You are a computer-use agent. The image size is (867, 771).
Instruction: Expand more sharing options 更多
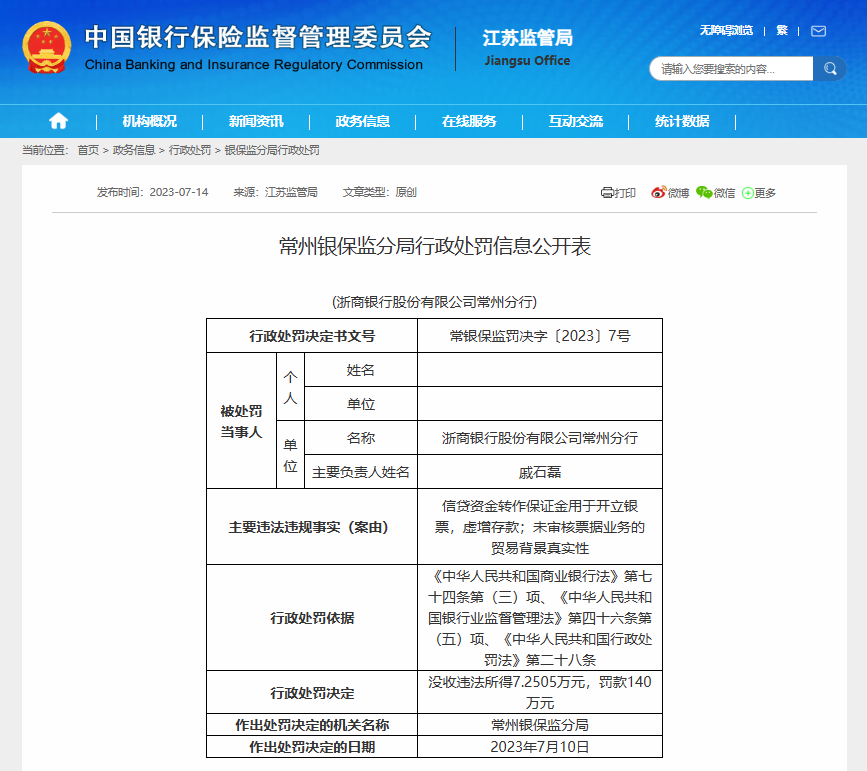tap(758, 193)
